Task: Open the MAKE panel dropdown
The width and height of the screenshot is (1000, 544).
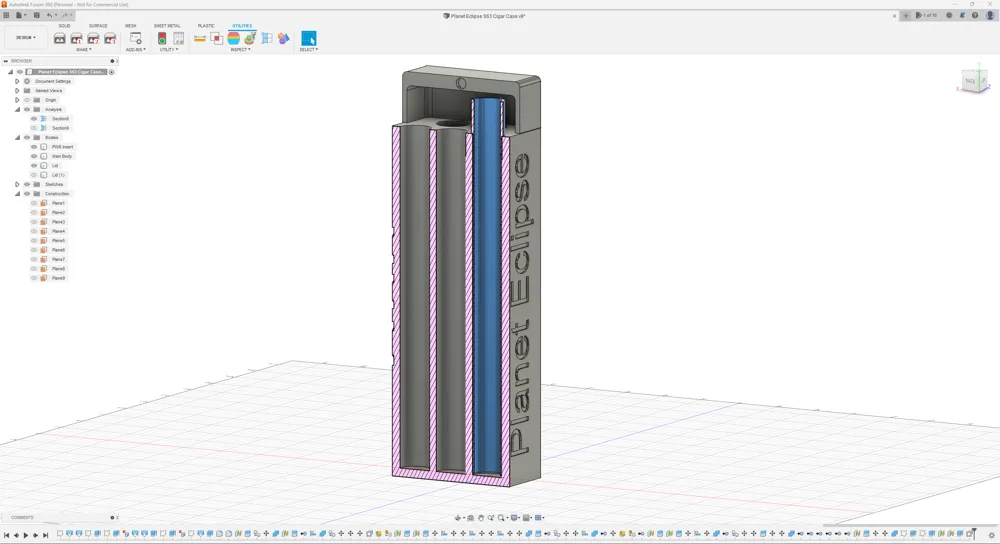Action: tap(84, 50)
